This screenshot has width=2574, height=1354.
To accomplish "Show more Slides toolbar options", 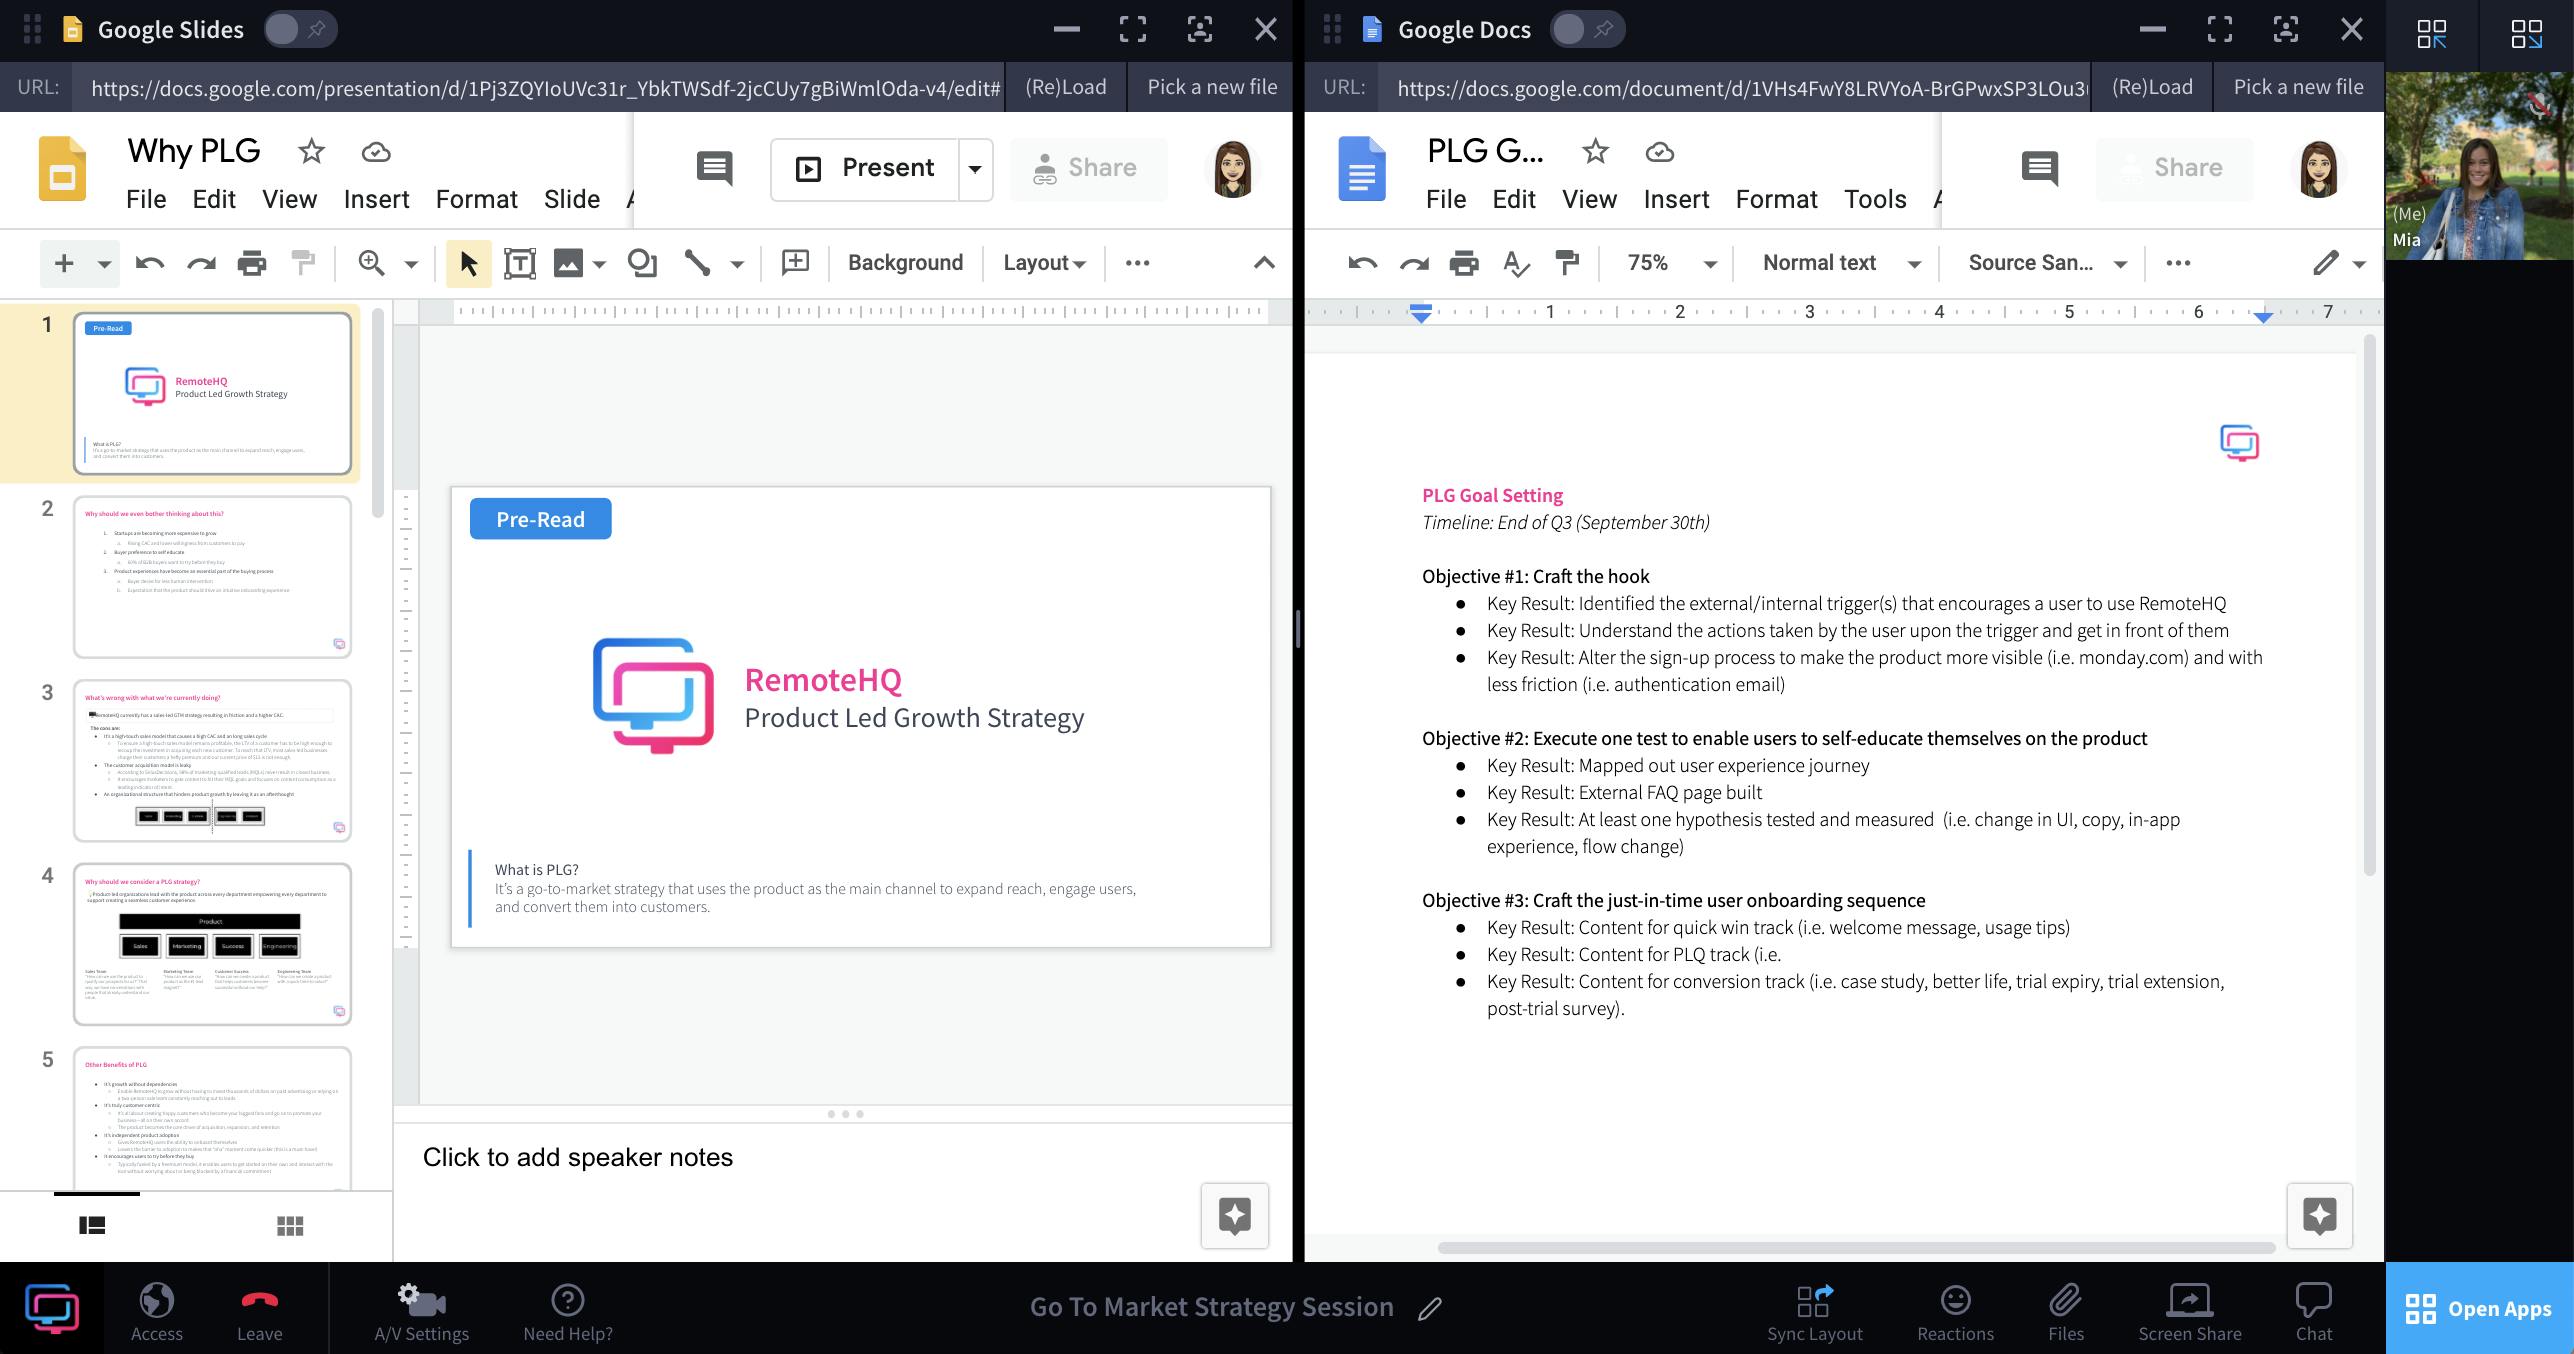I will pyautogui.click(x=1138, y=263).
